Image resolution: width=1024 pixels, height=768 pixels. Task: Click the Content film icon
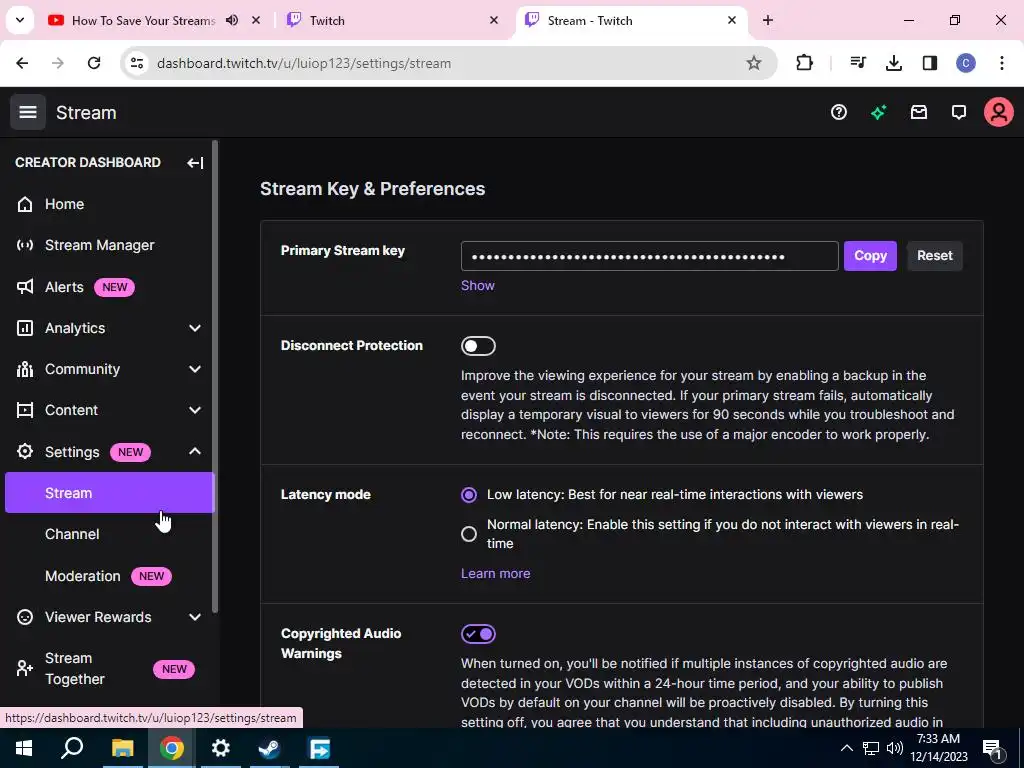coord(25,410)
